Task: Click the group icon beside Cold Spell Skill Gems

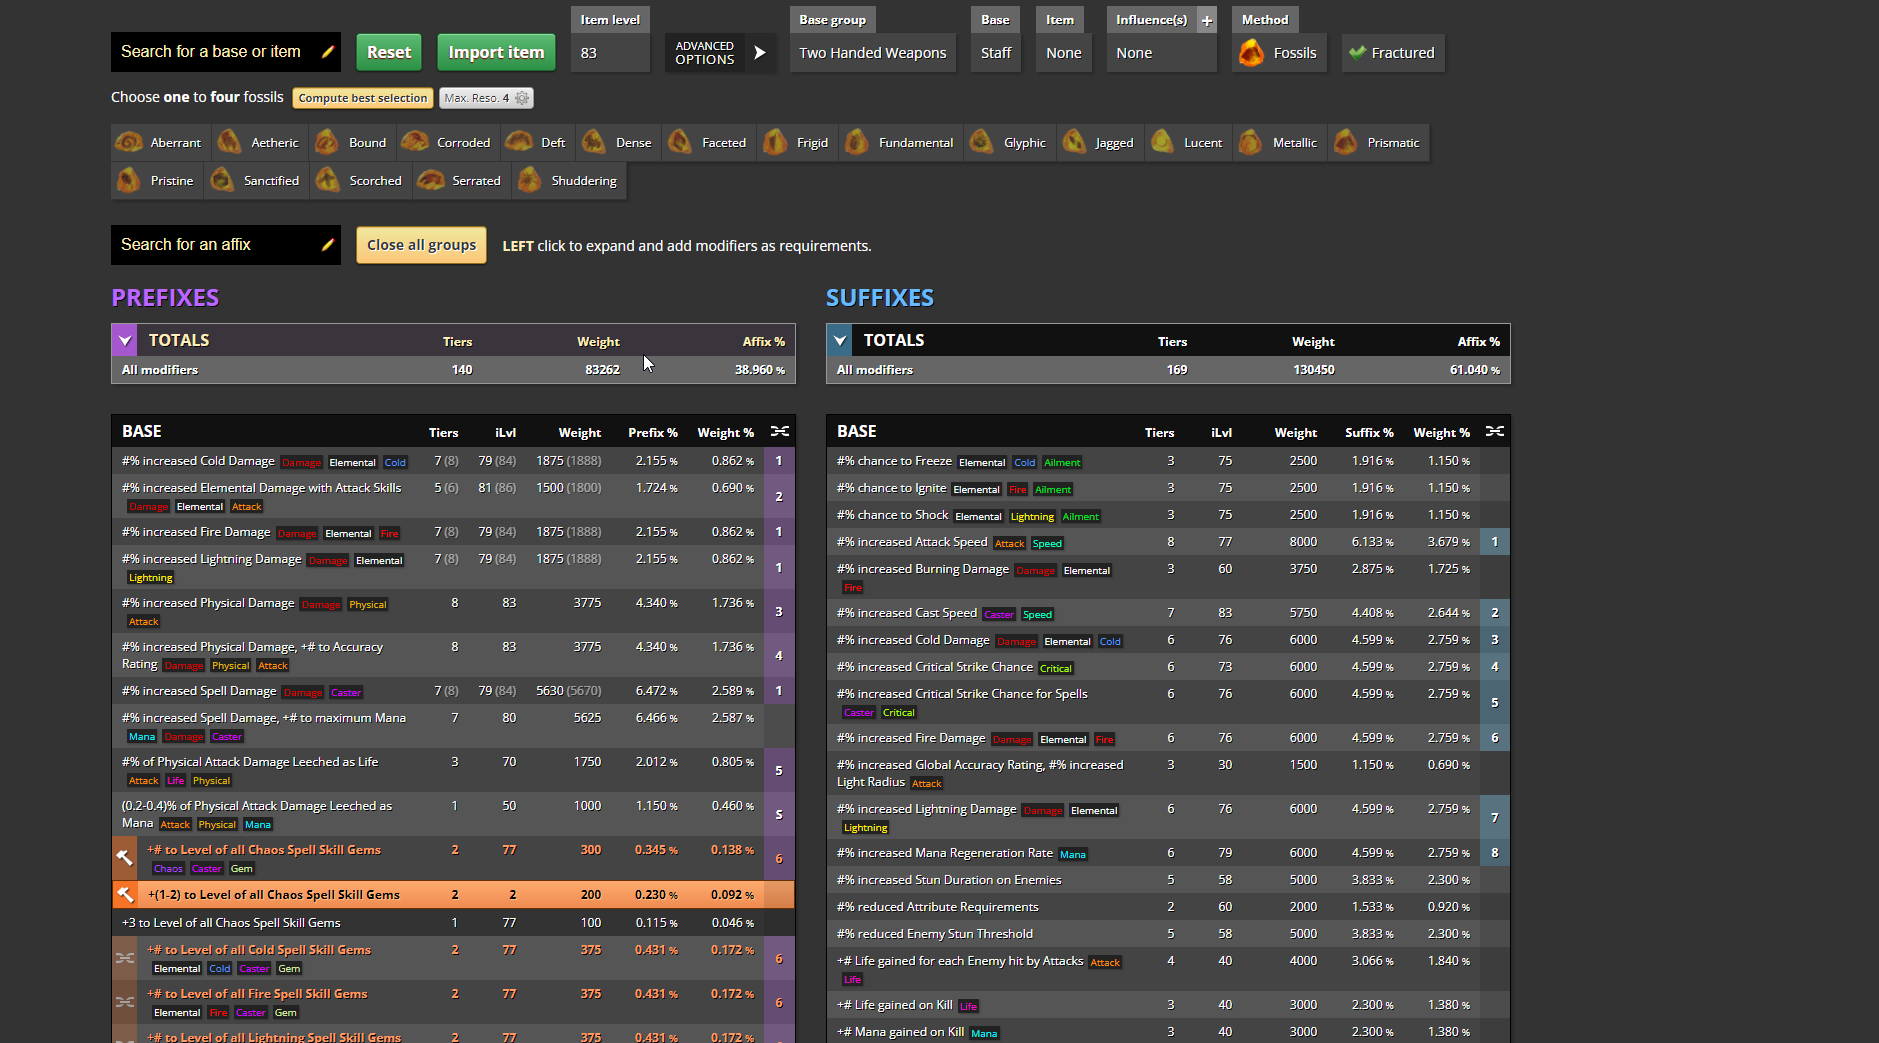Action: [x=125, y=958]
